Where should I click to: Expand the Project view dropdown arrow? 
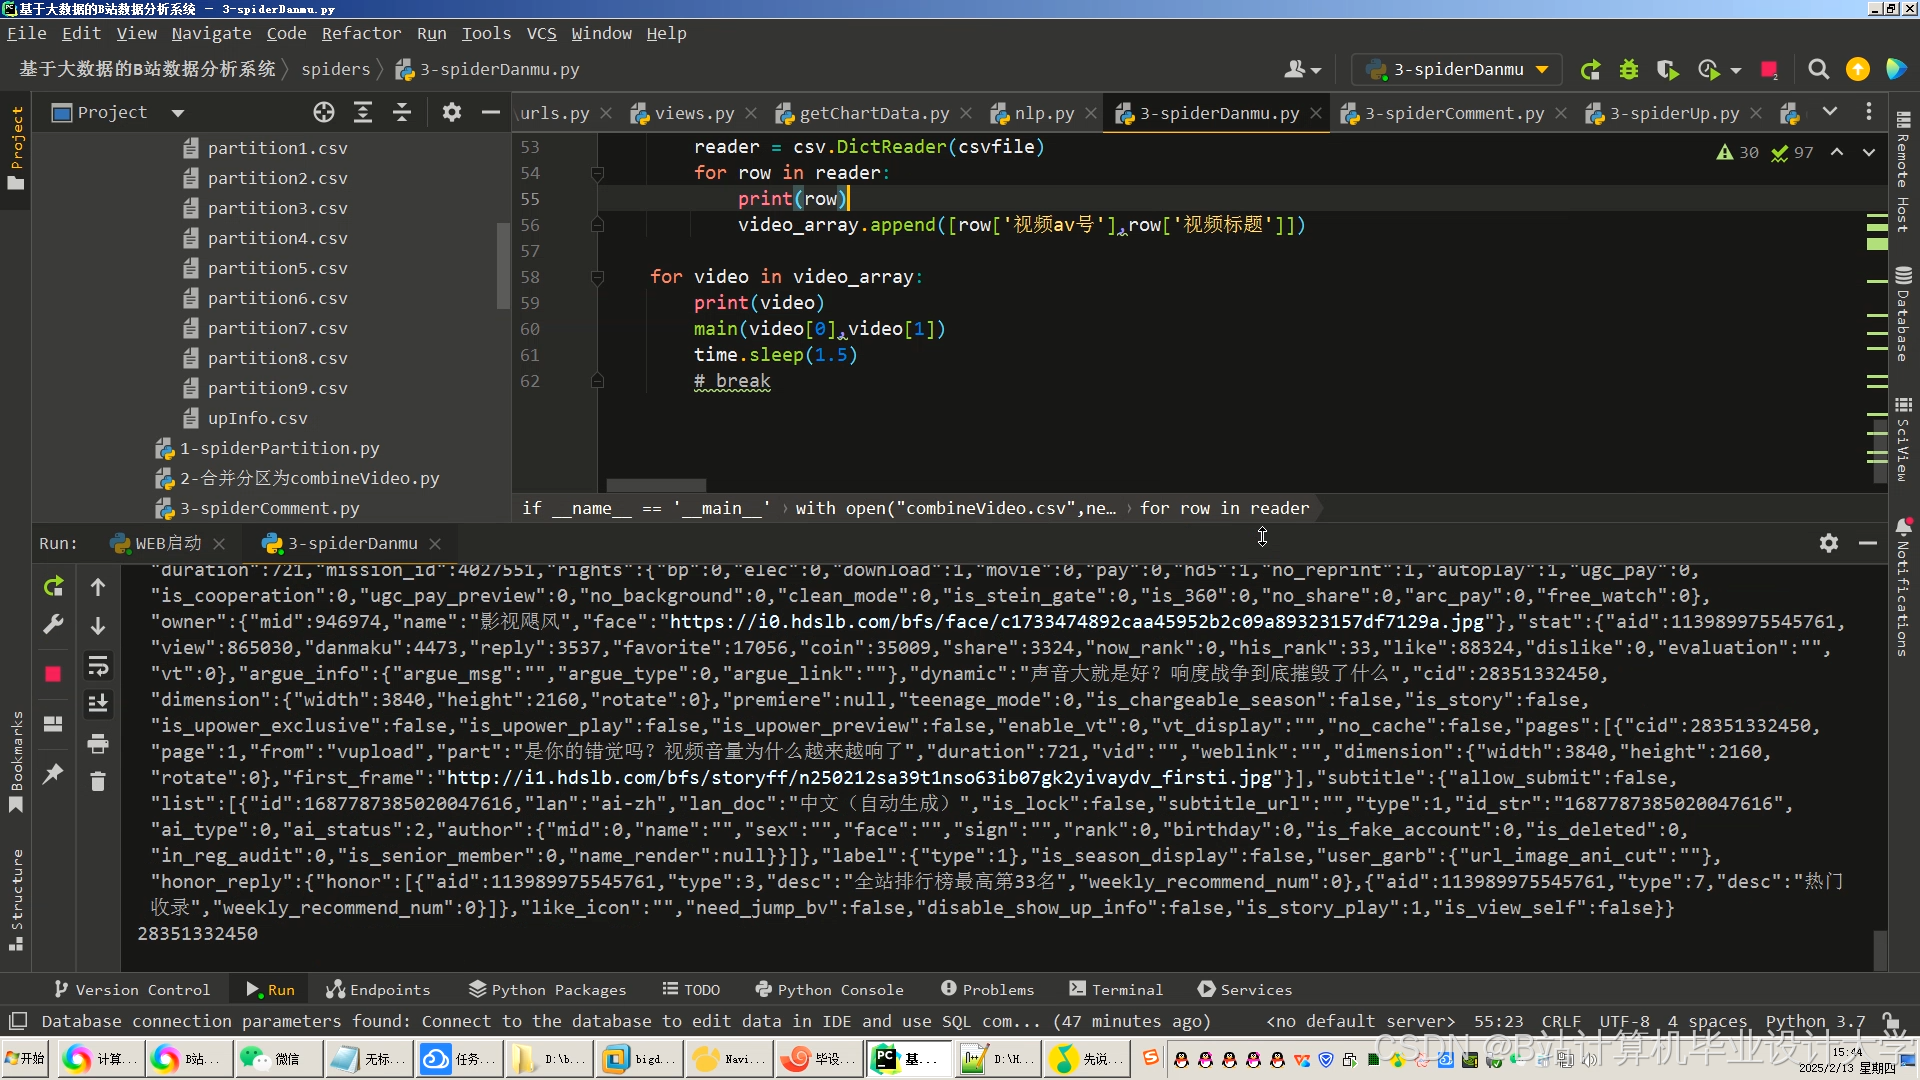[178, 113]
